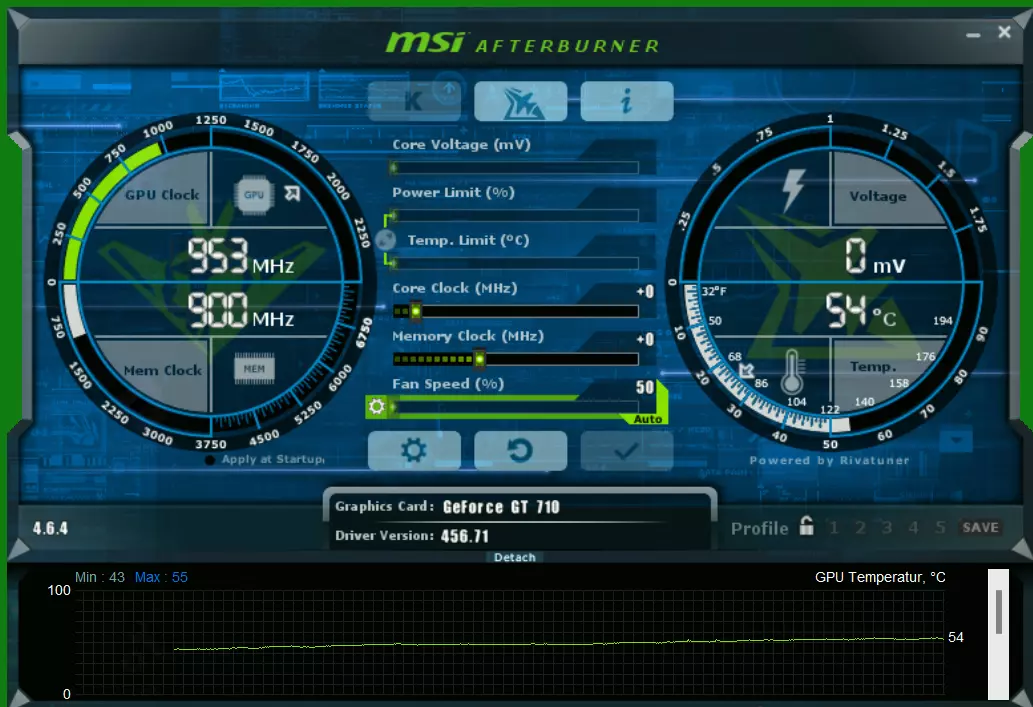This screenshot has height=707, width=1033.
Task: Click the 0 mV voltage readout
Action: (876, 256)
